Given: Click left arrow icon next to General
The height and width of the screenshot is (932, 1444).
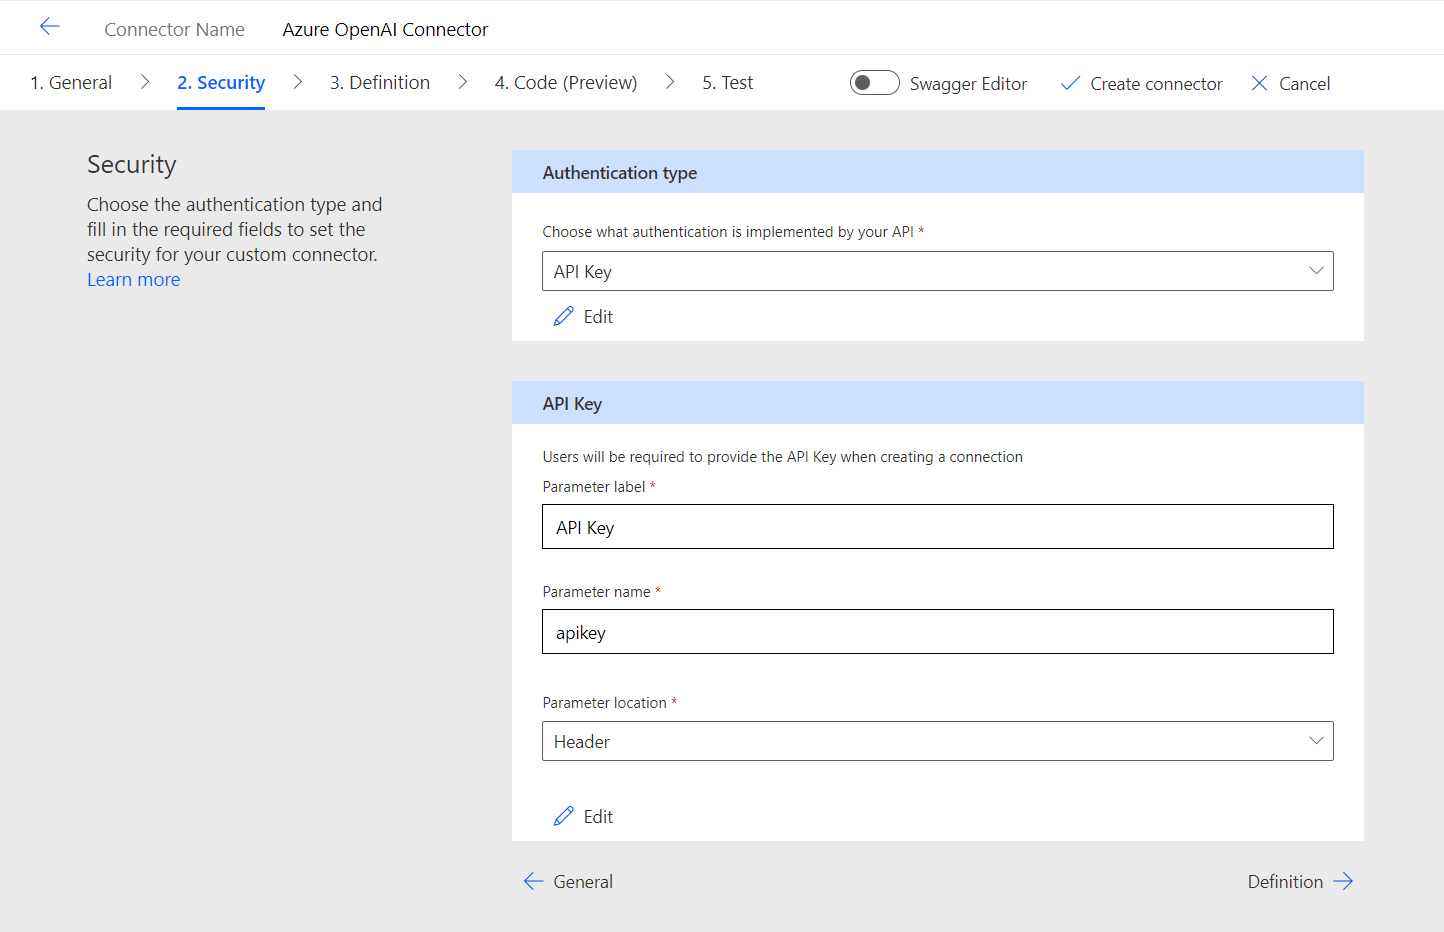Looking at the screenshot, I should 533,881.
